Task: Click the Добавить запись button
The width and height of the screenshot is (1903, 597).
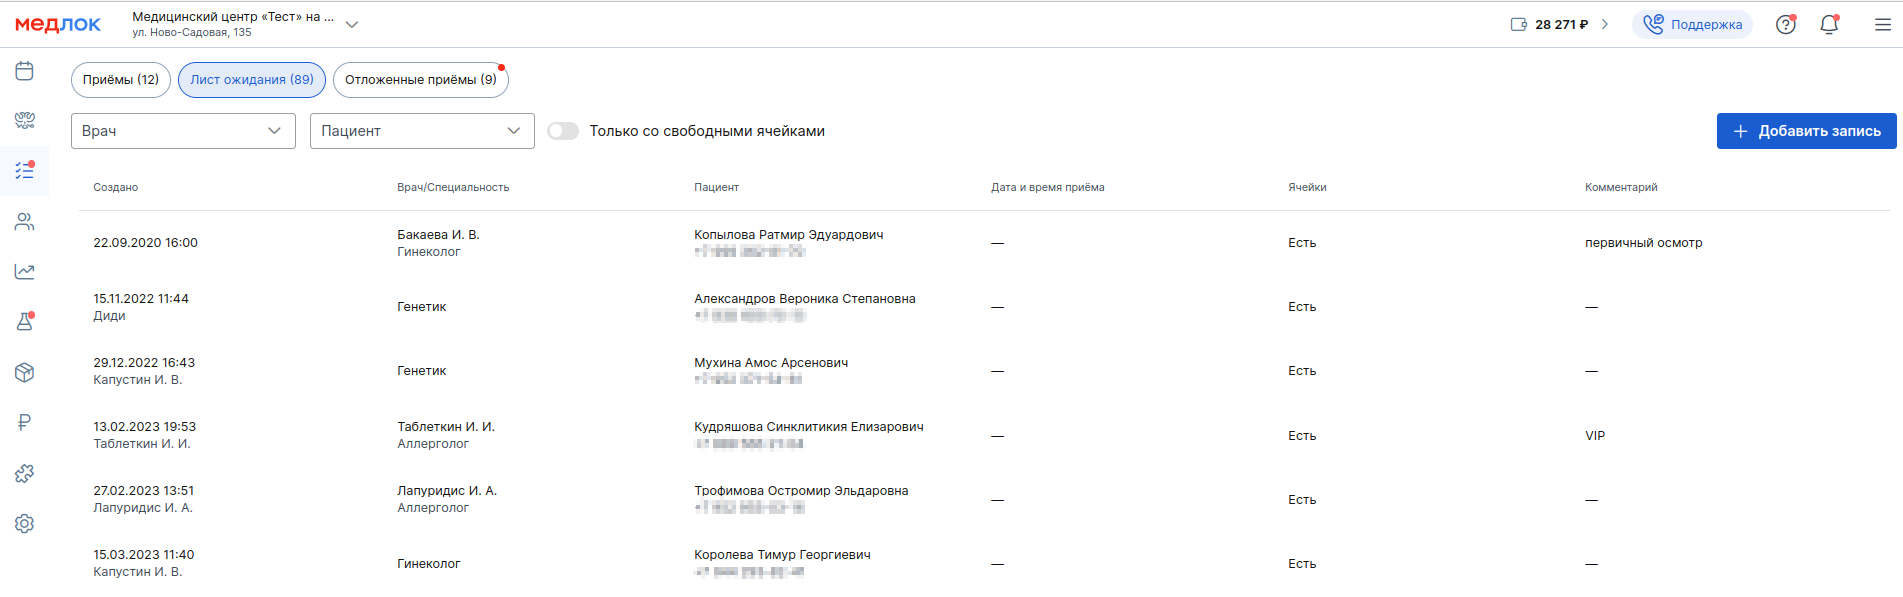Action: pos(1806,131)
